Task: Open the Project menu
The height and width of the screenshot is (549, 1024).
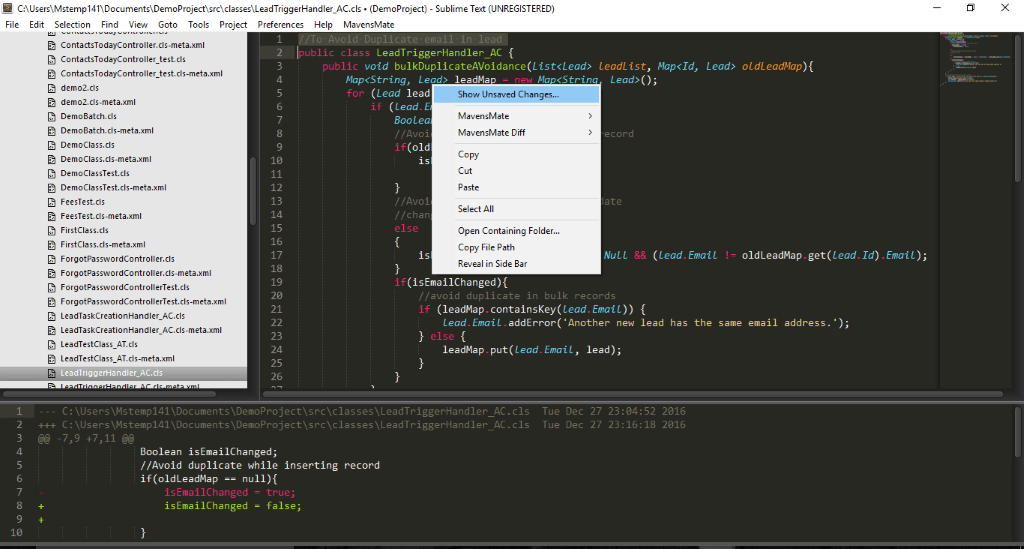Action: coord(233,25)
